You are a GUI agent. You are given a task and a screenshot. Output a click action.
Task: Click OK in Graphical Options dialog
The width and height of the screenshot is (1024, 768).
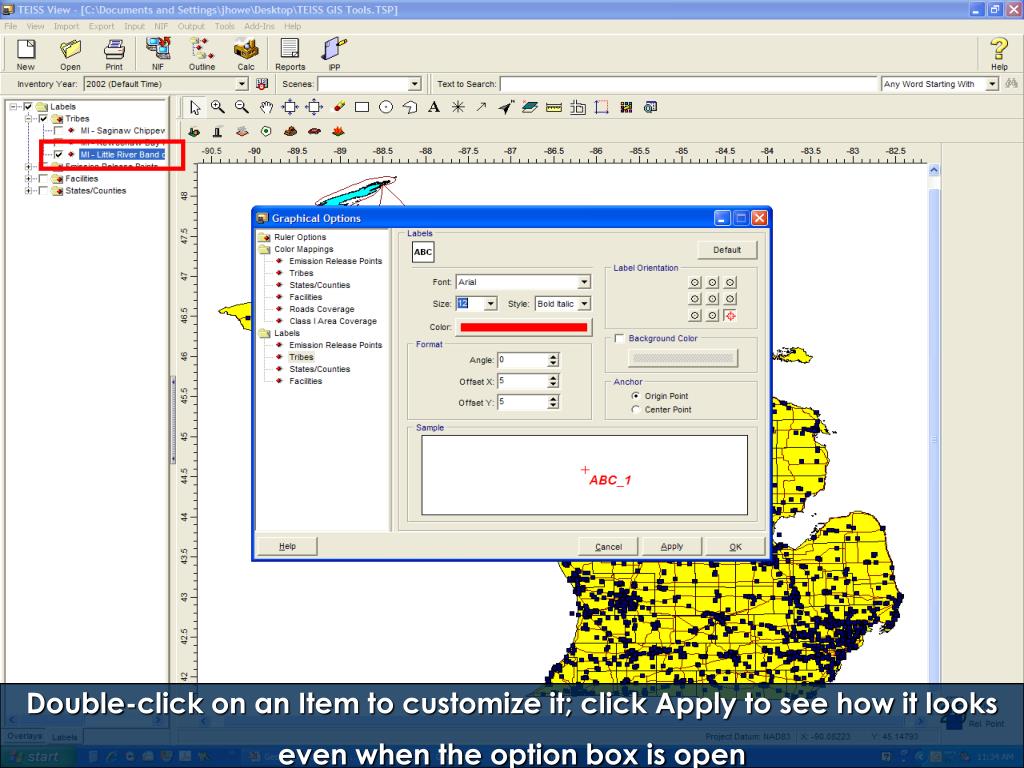(x=735, y=547)
